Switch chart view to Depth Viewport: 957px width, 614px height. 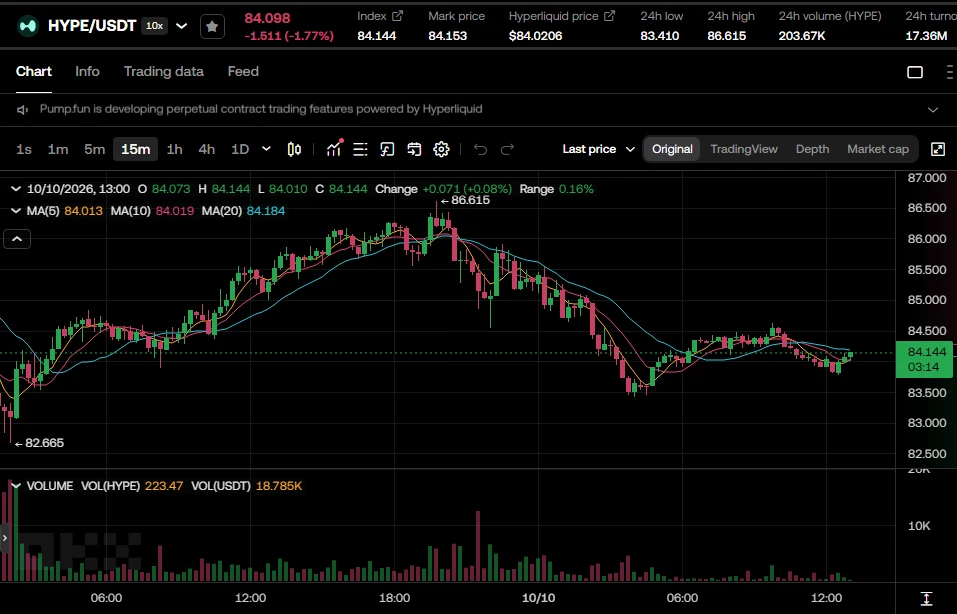tap(812, 150)
